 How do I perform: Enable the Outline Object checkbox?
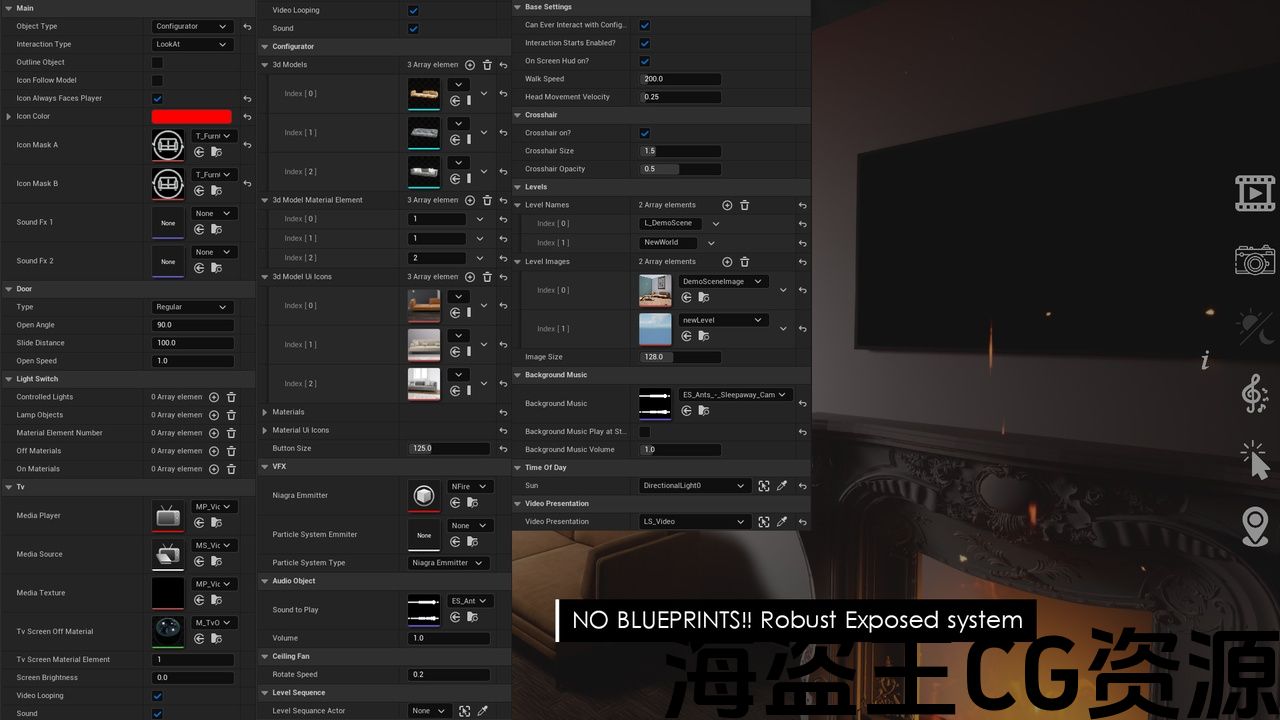click(157, 62)
